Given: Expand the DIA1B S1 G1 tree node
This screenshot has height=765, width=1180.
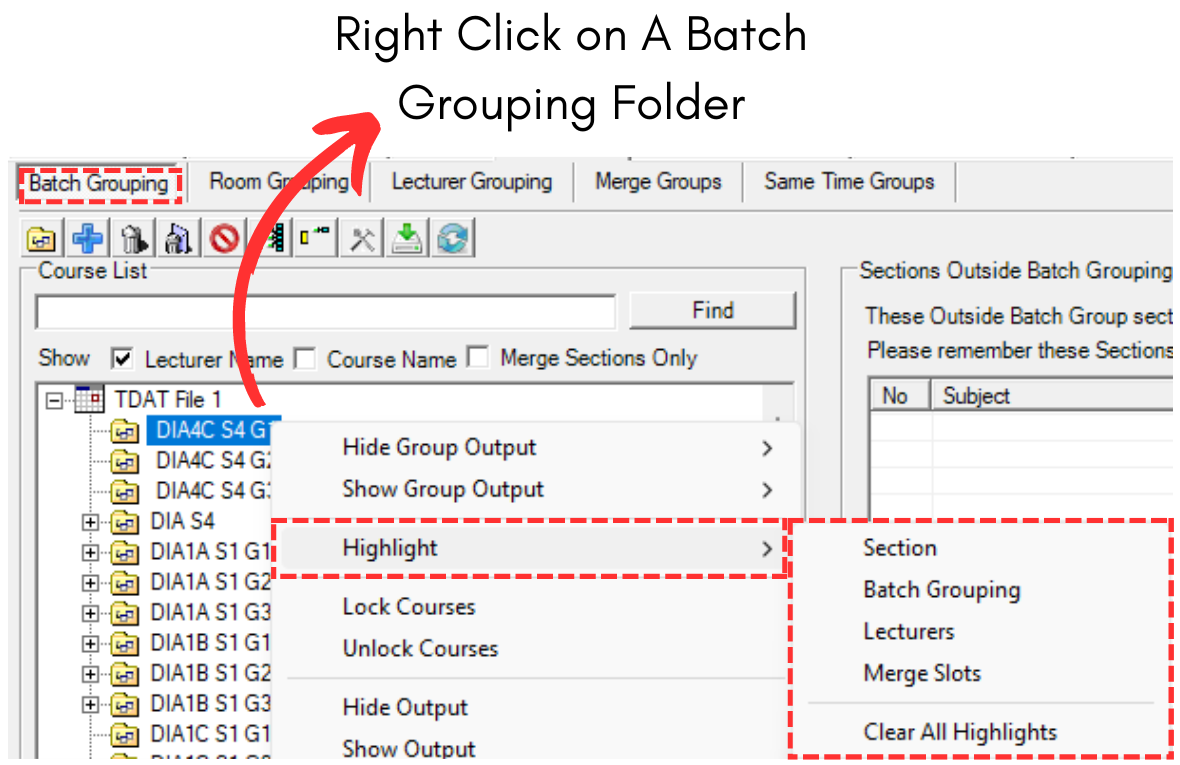Looking at the screenshot, I should (x=91, y=643).
